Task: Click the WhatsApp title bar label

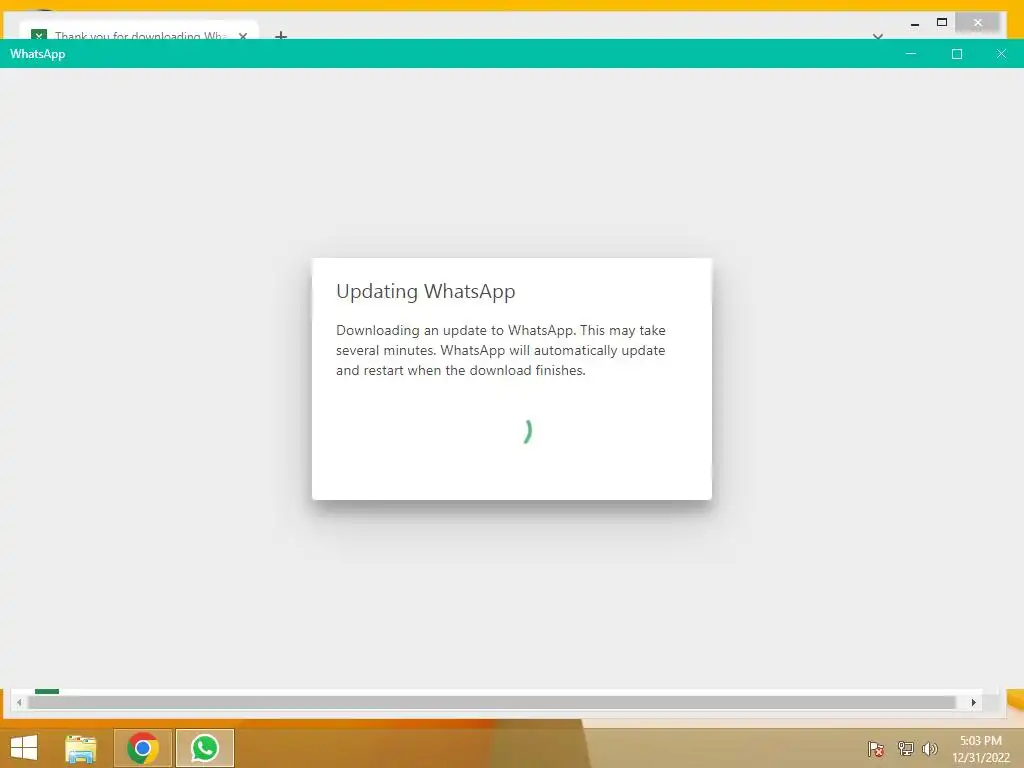Action: pos(37,54)
